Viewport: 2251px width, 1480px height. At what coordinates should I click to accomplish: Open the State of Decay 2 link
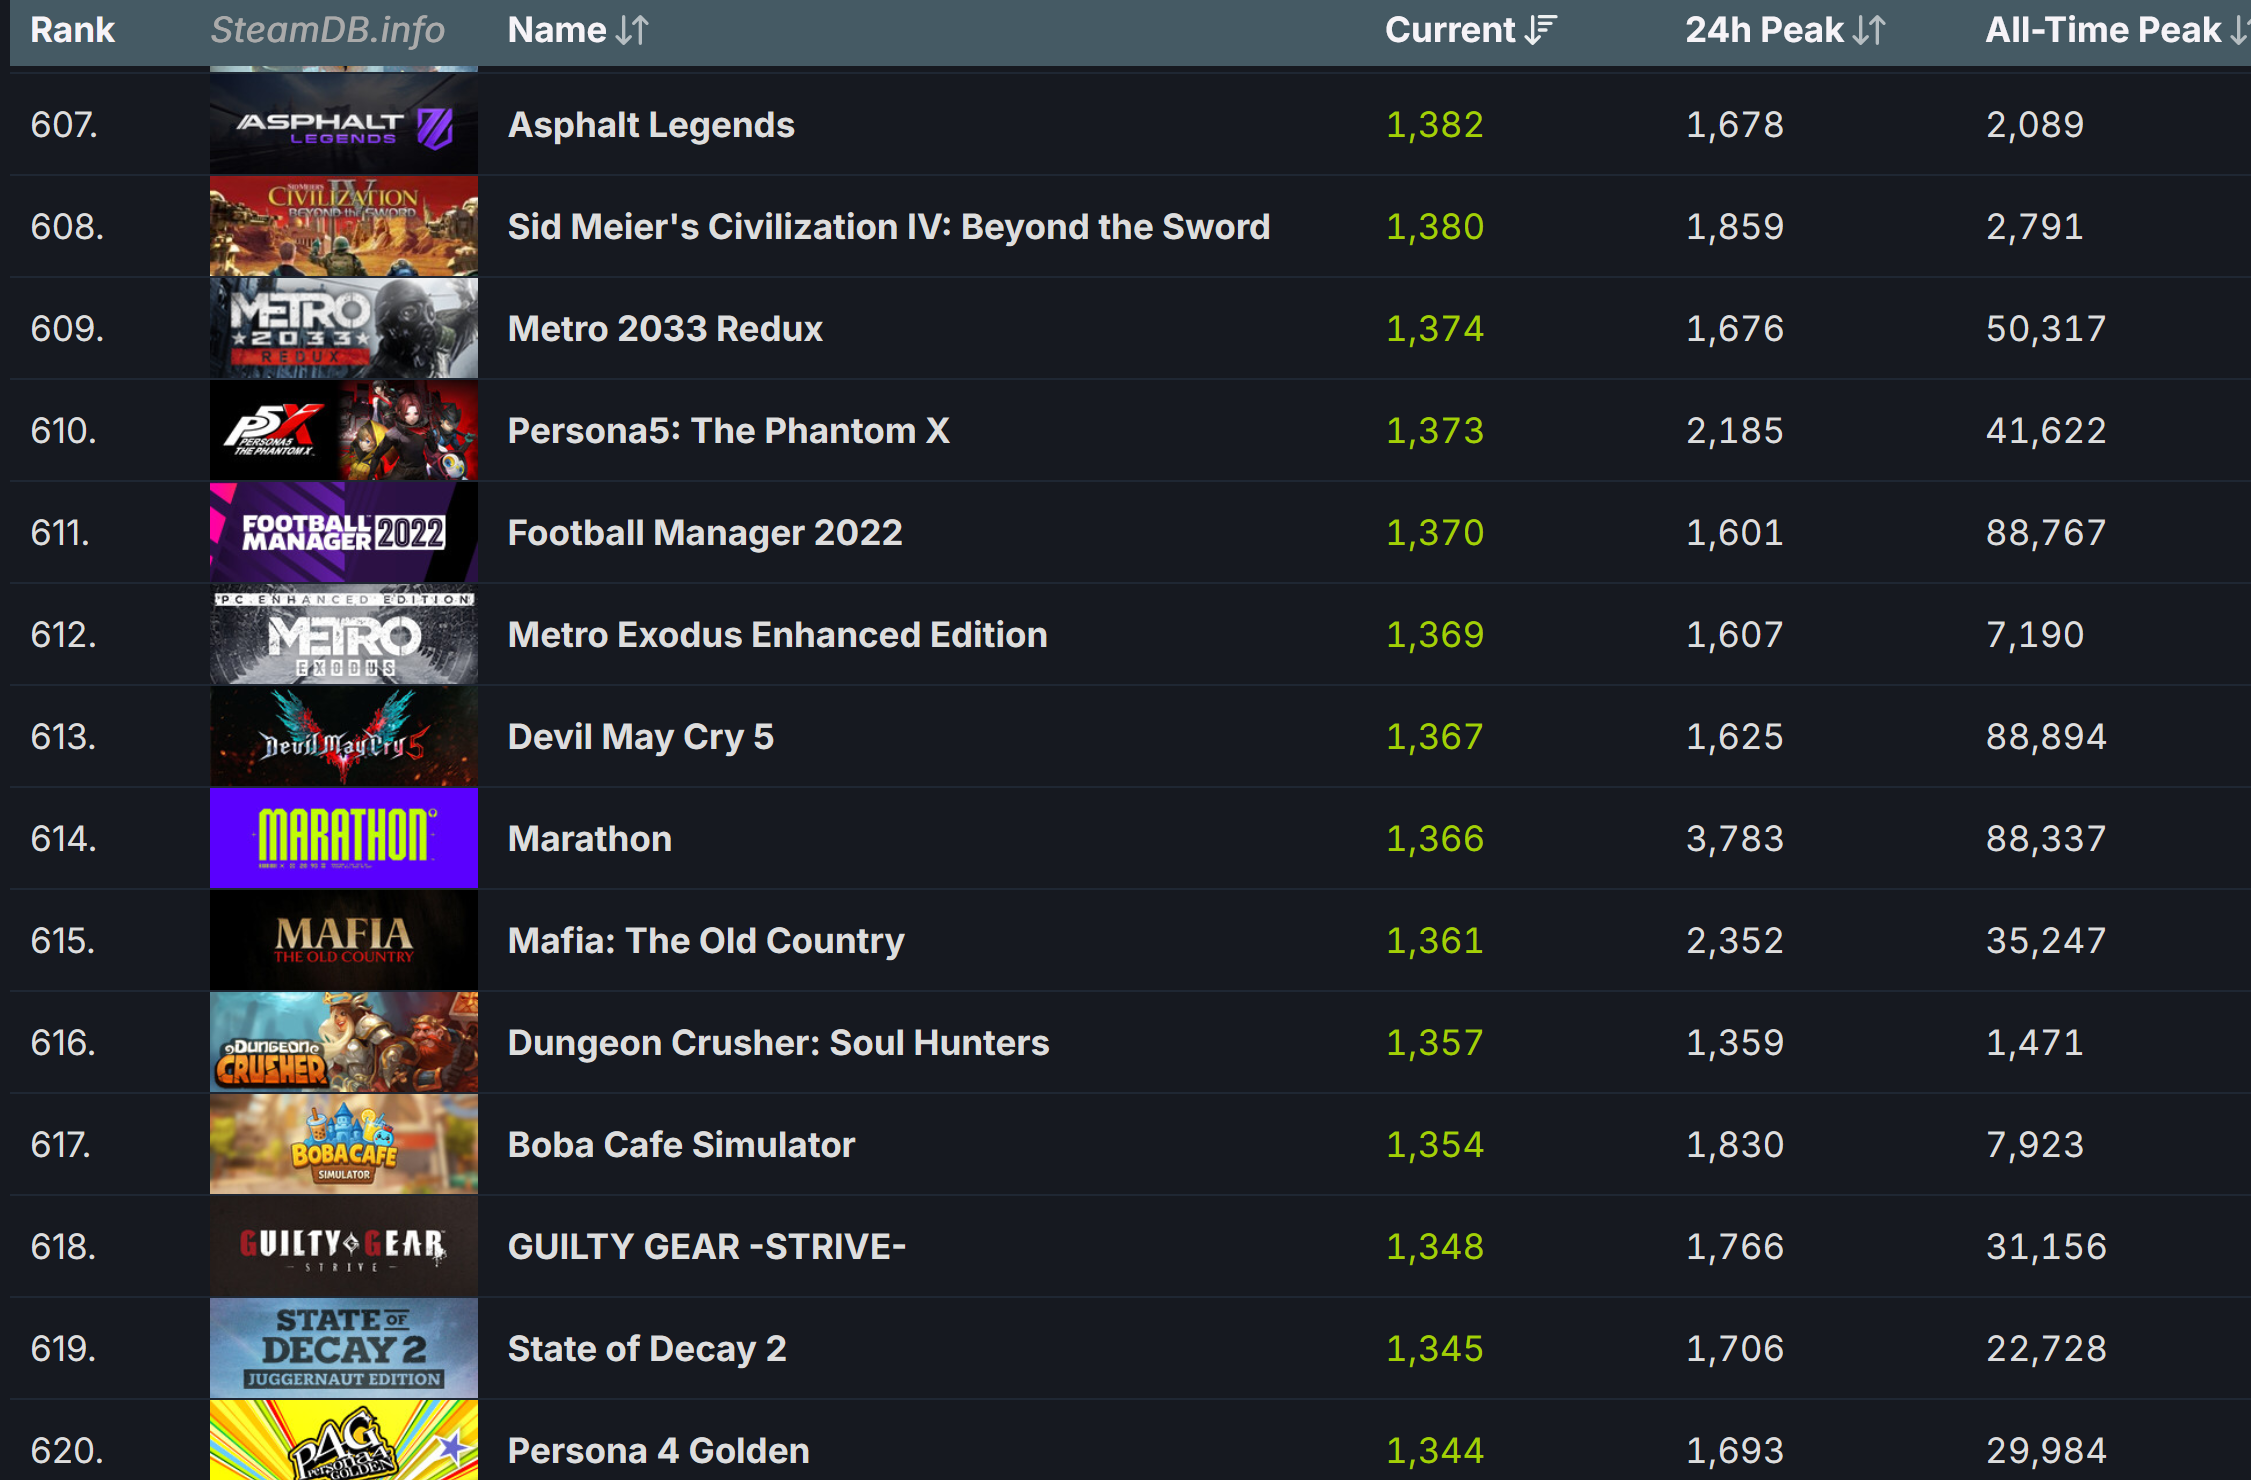(x=647, y=1349)
